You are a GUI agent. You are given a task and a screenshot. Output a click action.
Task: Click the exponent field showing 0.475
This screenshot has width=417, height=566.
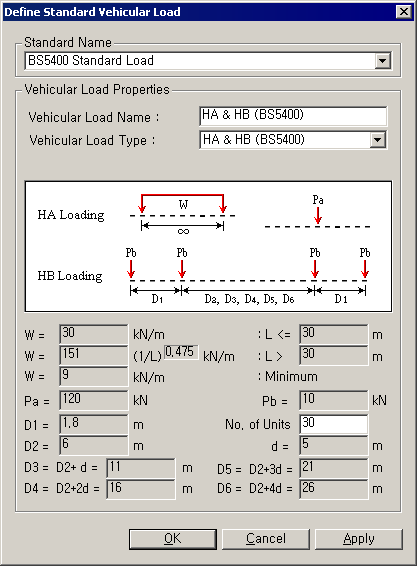pos(181,352)
